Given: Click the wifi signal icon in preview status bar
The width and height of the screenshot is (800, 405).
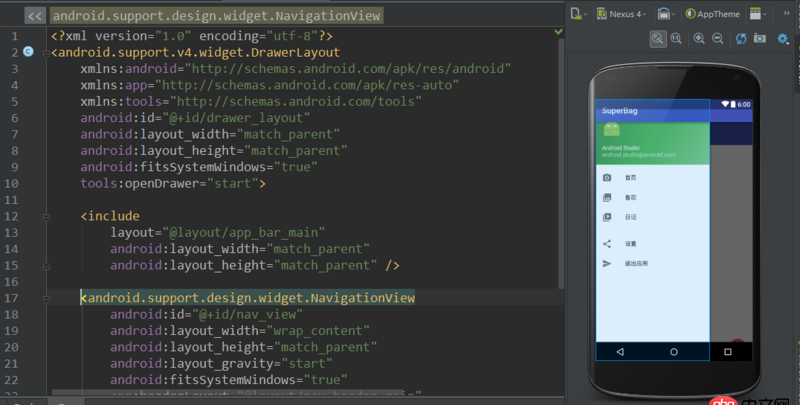Looking at the screenshot, I should click(725, 104).
